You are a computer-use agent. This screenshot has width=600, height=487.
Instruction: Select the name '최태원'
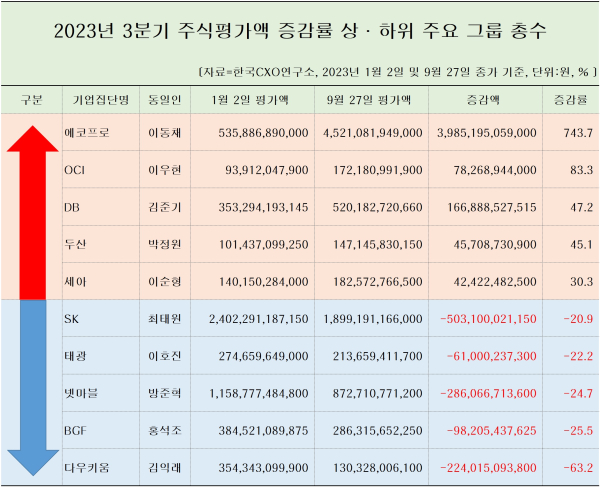[x=165, y=319]
